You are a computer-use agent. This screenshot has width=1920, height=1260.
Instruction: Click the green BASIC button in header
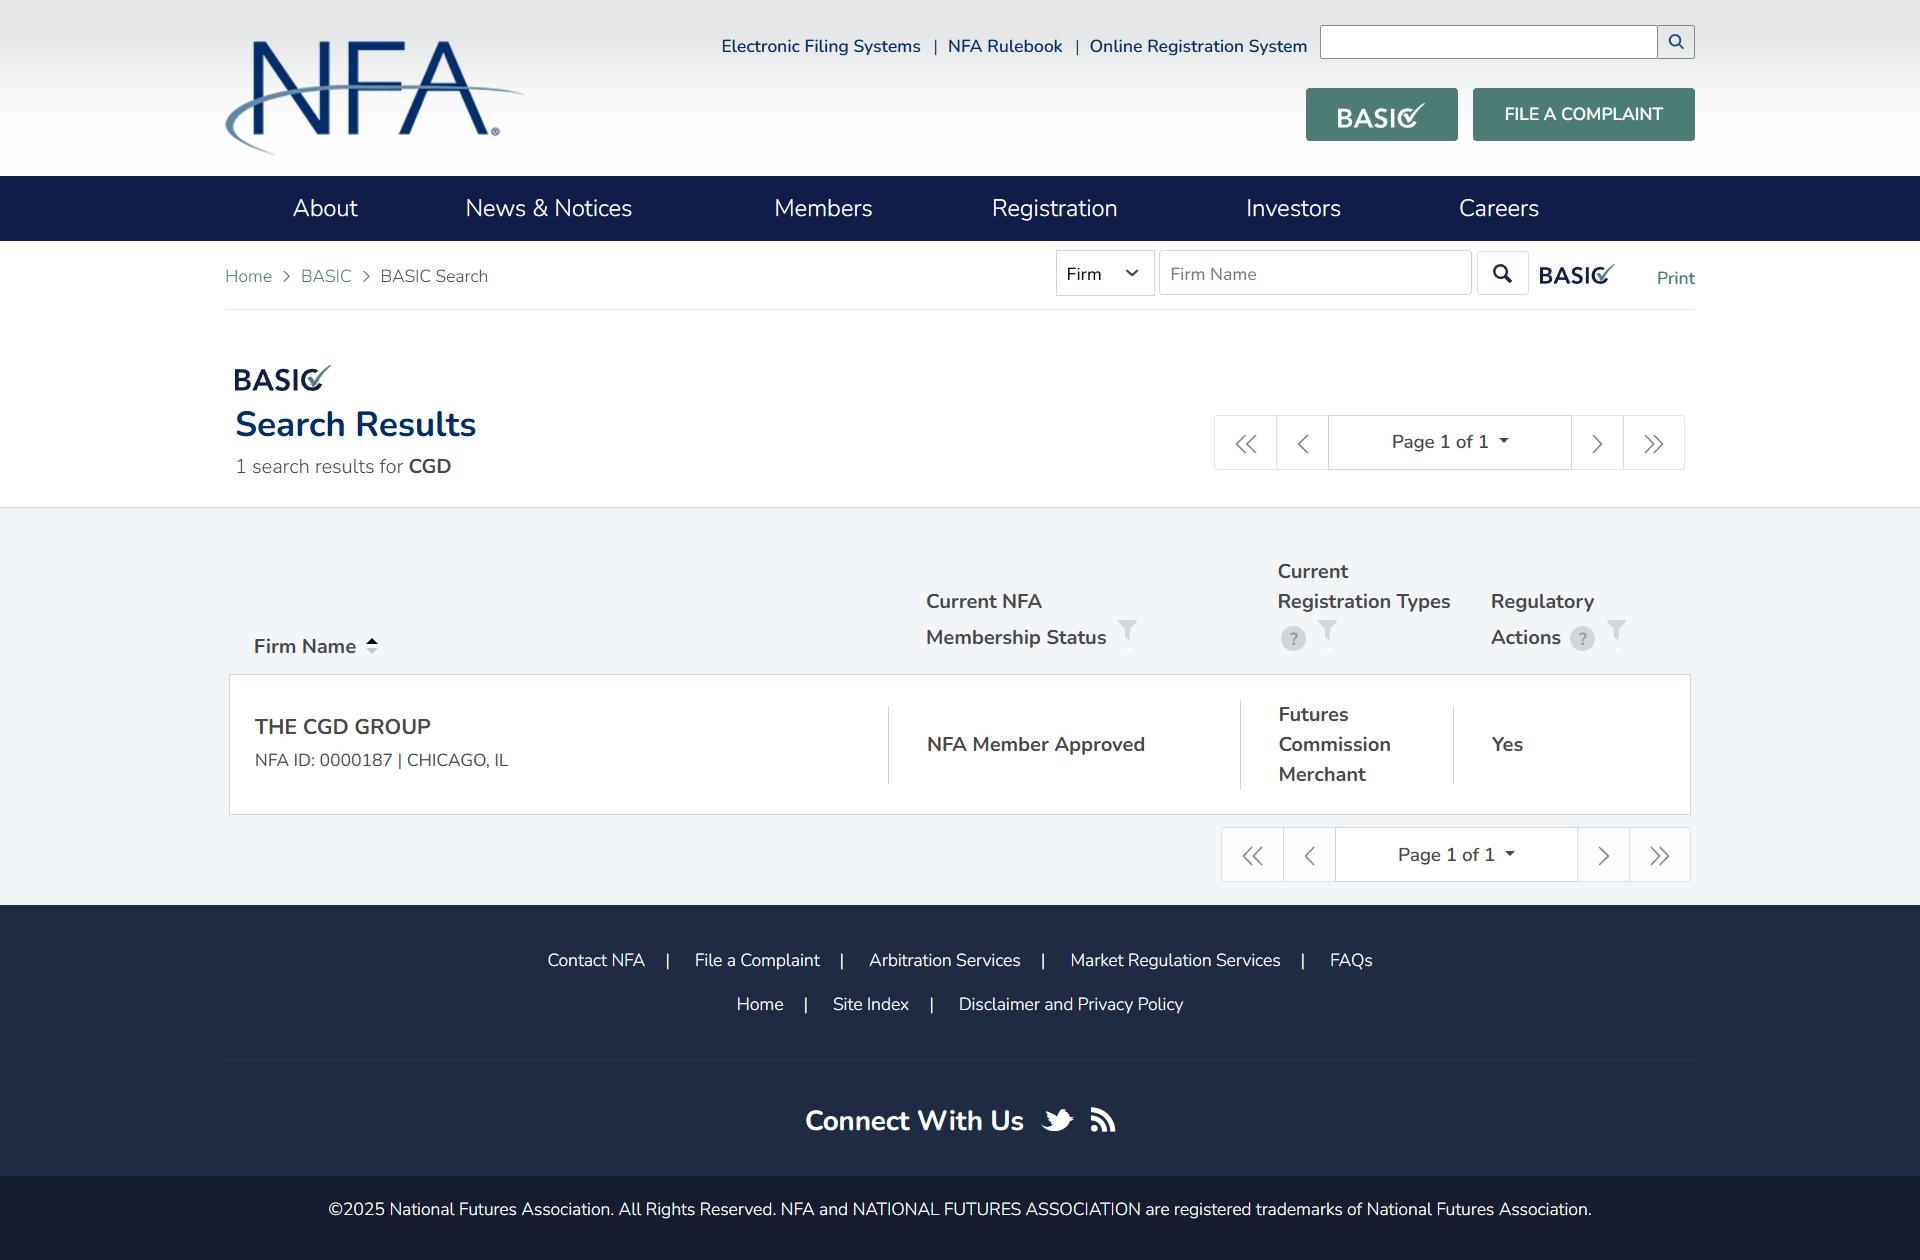pos(1382,114)
